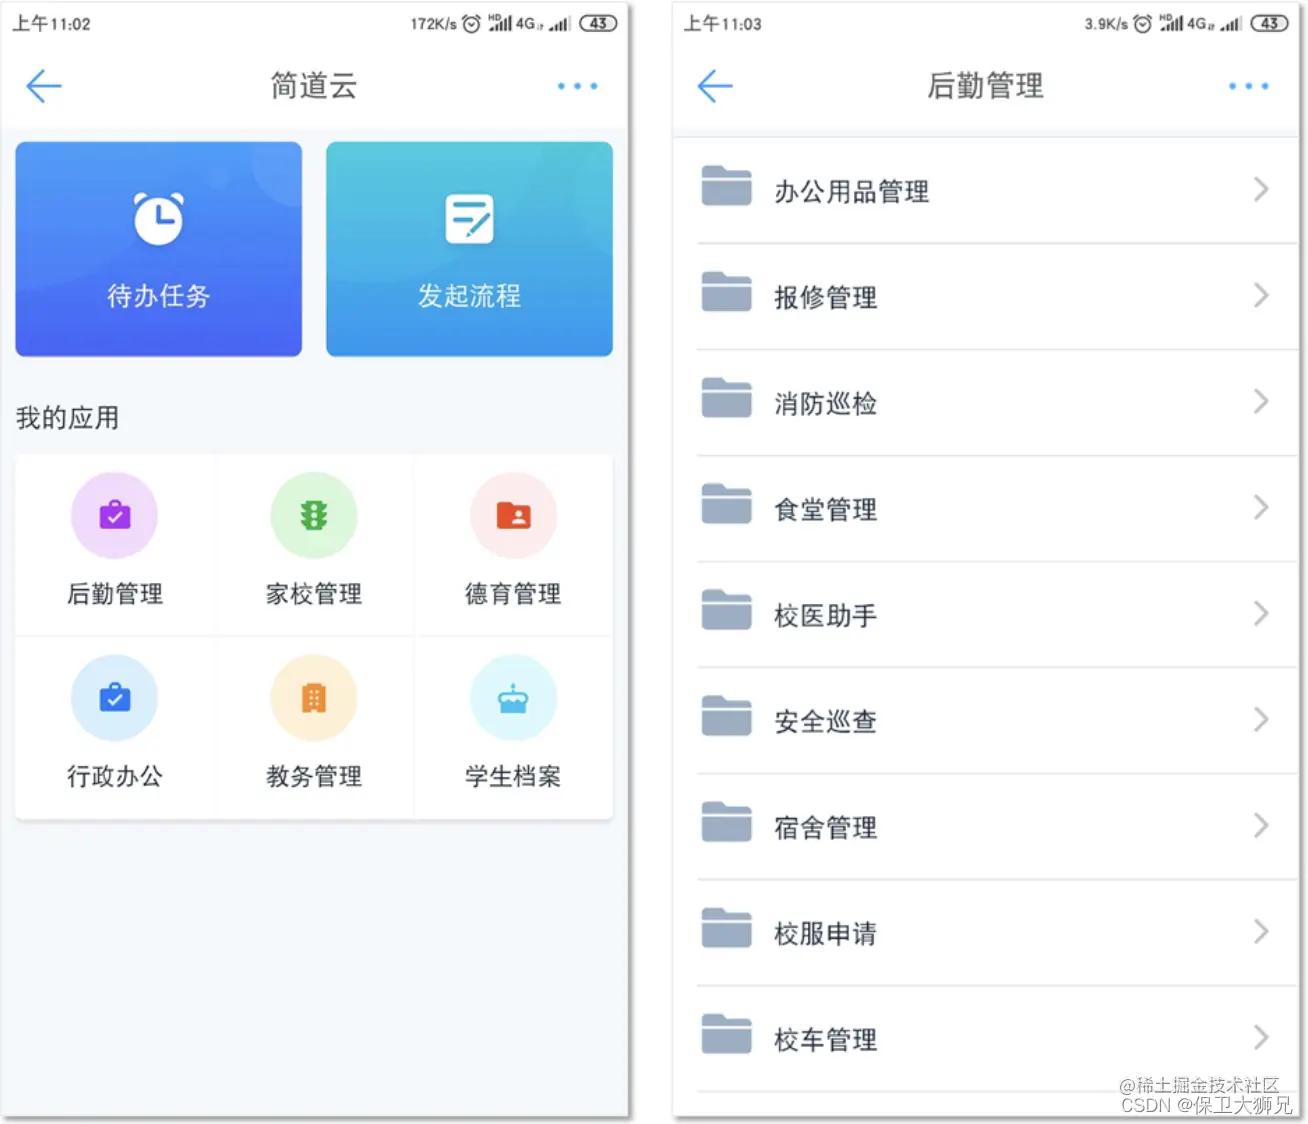Select the 家校管理 traffic light icon
This screenshot has width=1308, height=1124.
(x=314, y=515)
